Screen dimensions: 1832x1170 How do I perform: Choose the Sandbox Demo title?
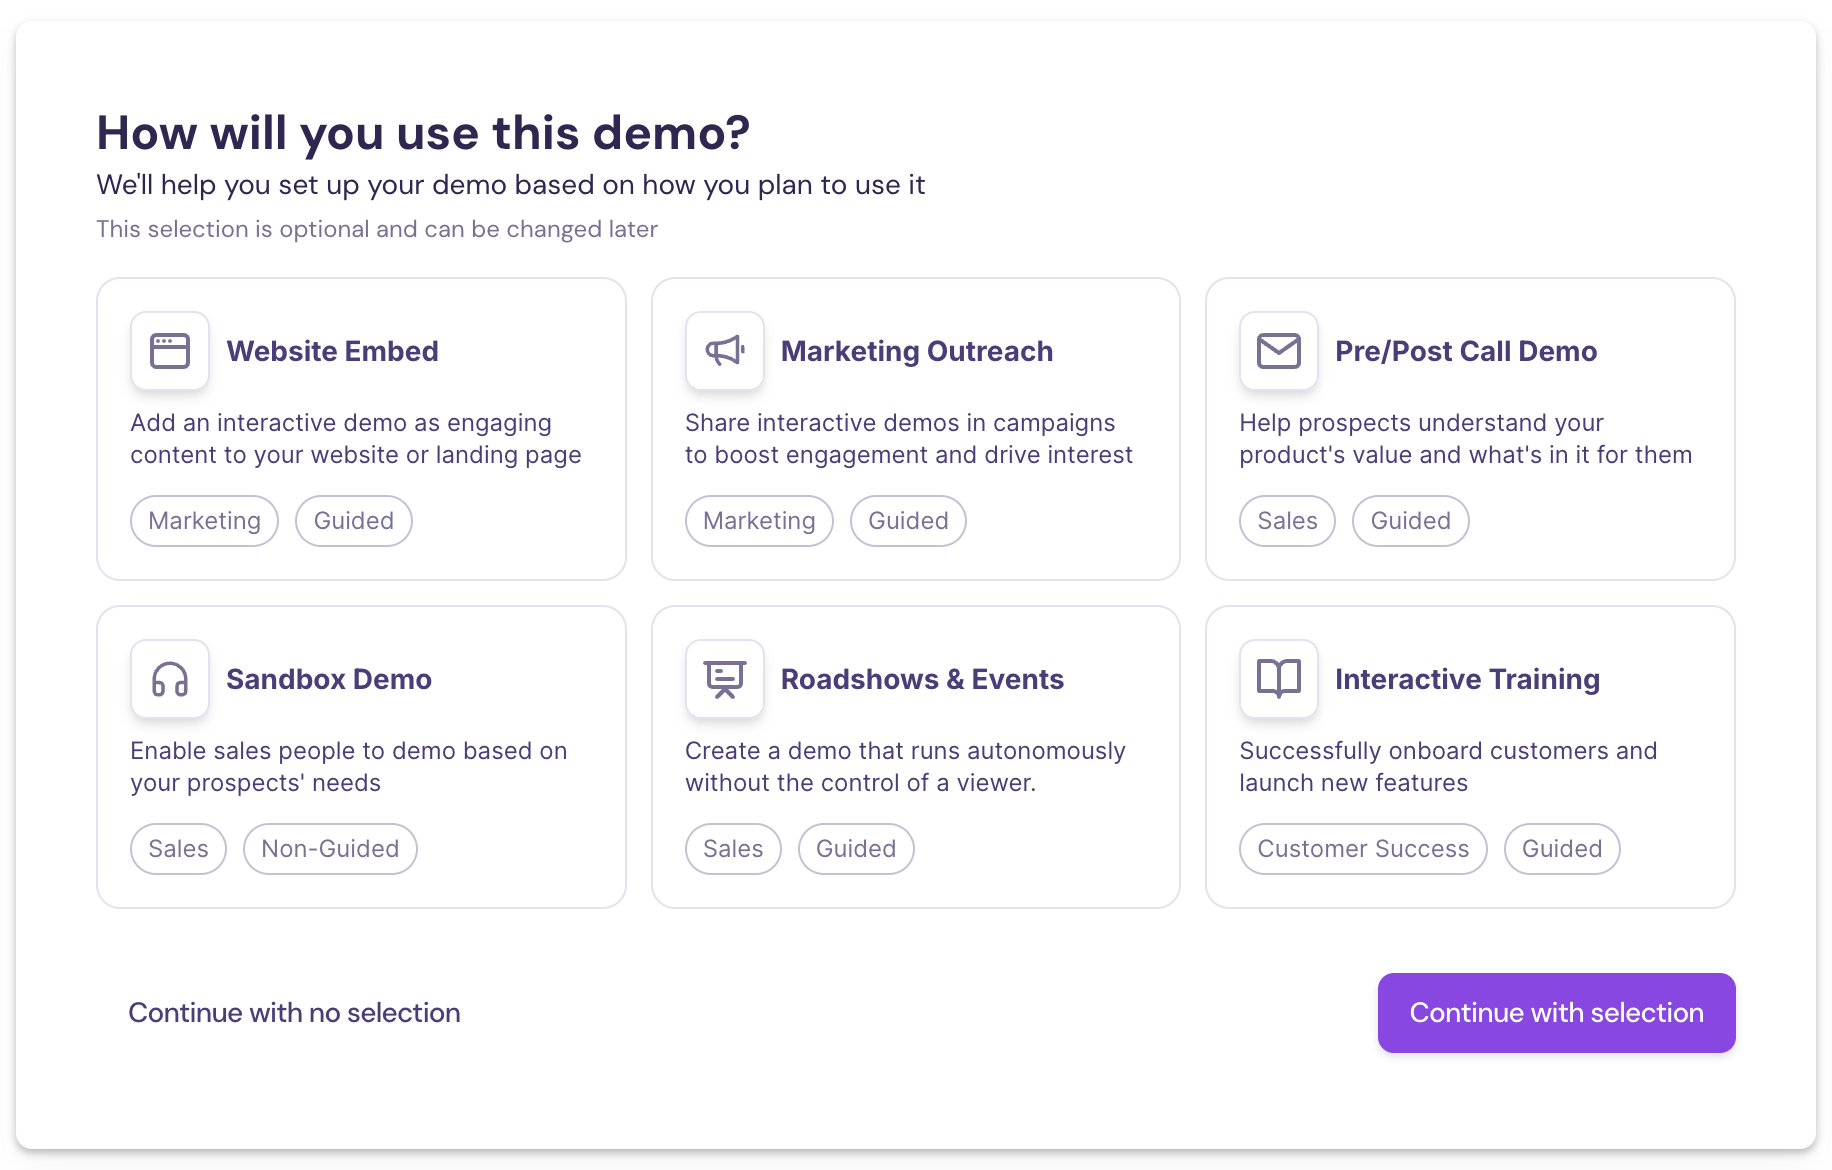(x=328, y=679)
